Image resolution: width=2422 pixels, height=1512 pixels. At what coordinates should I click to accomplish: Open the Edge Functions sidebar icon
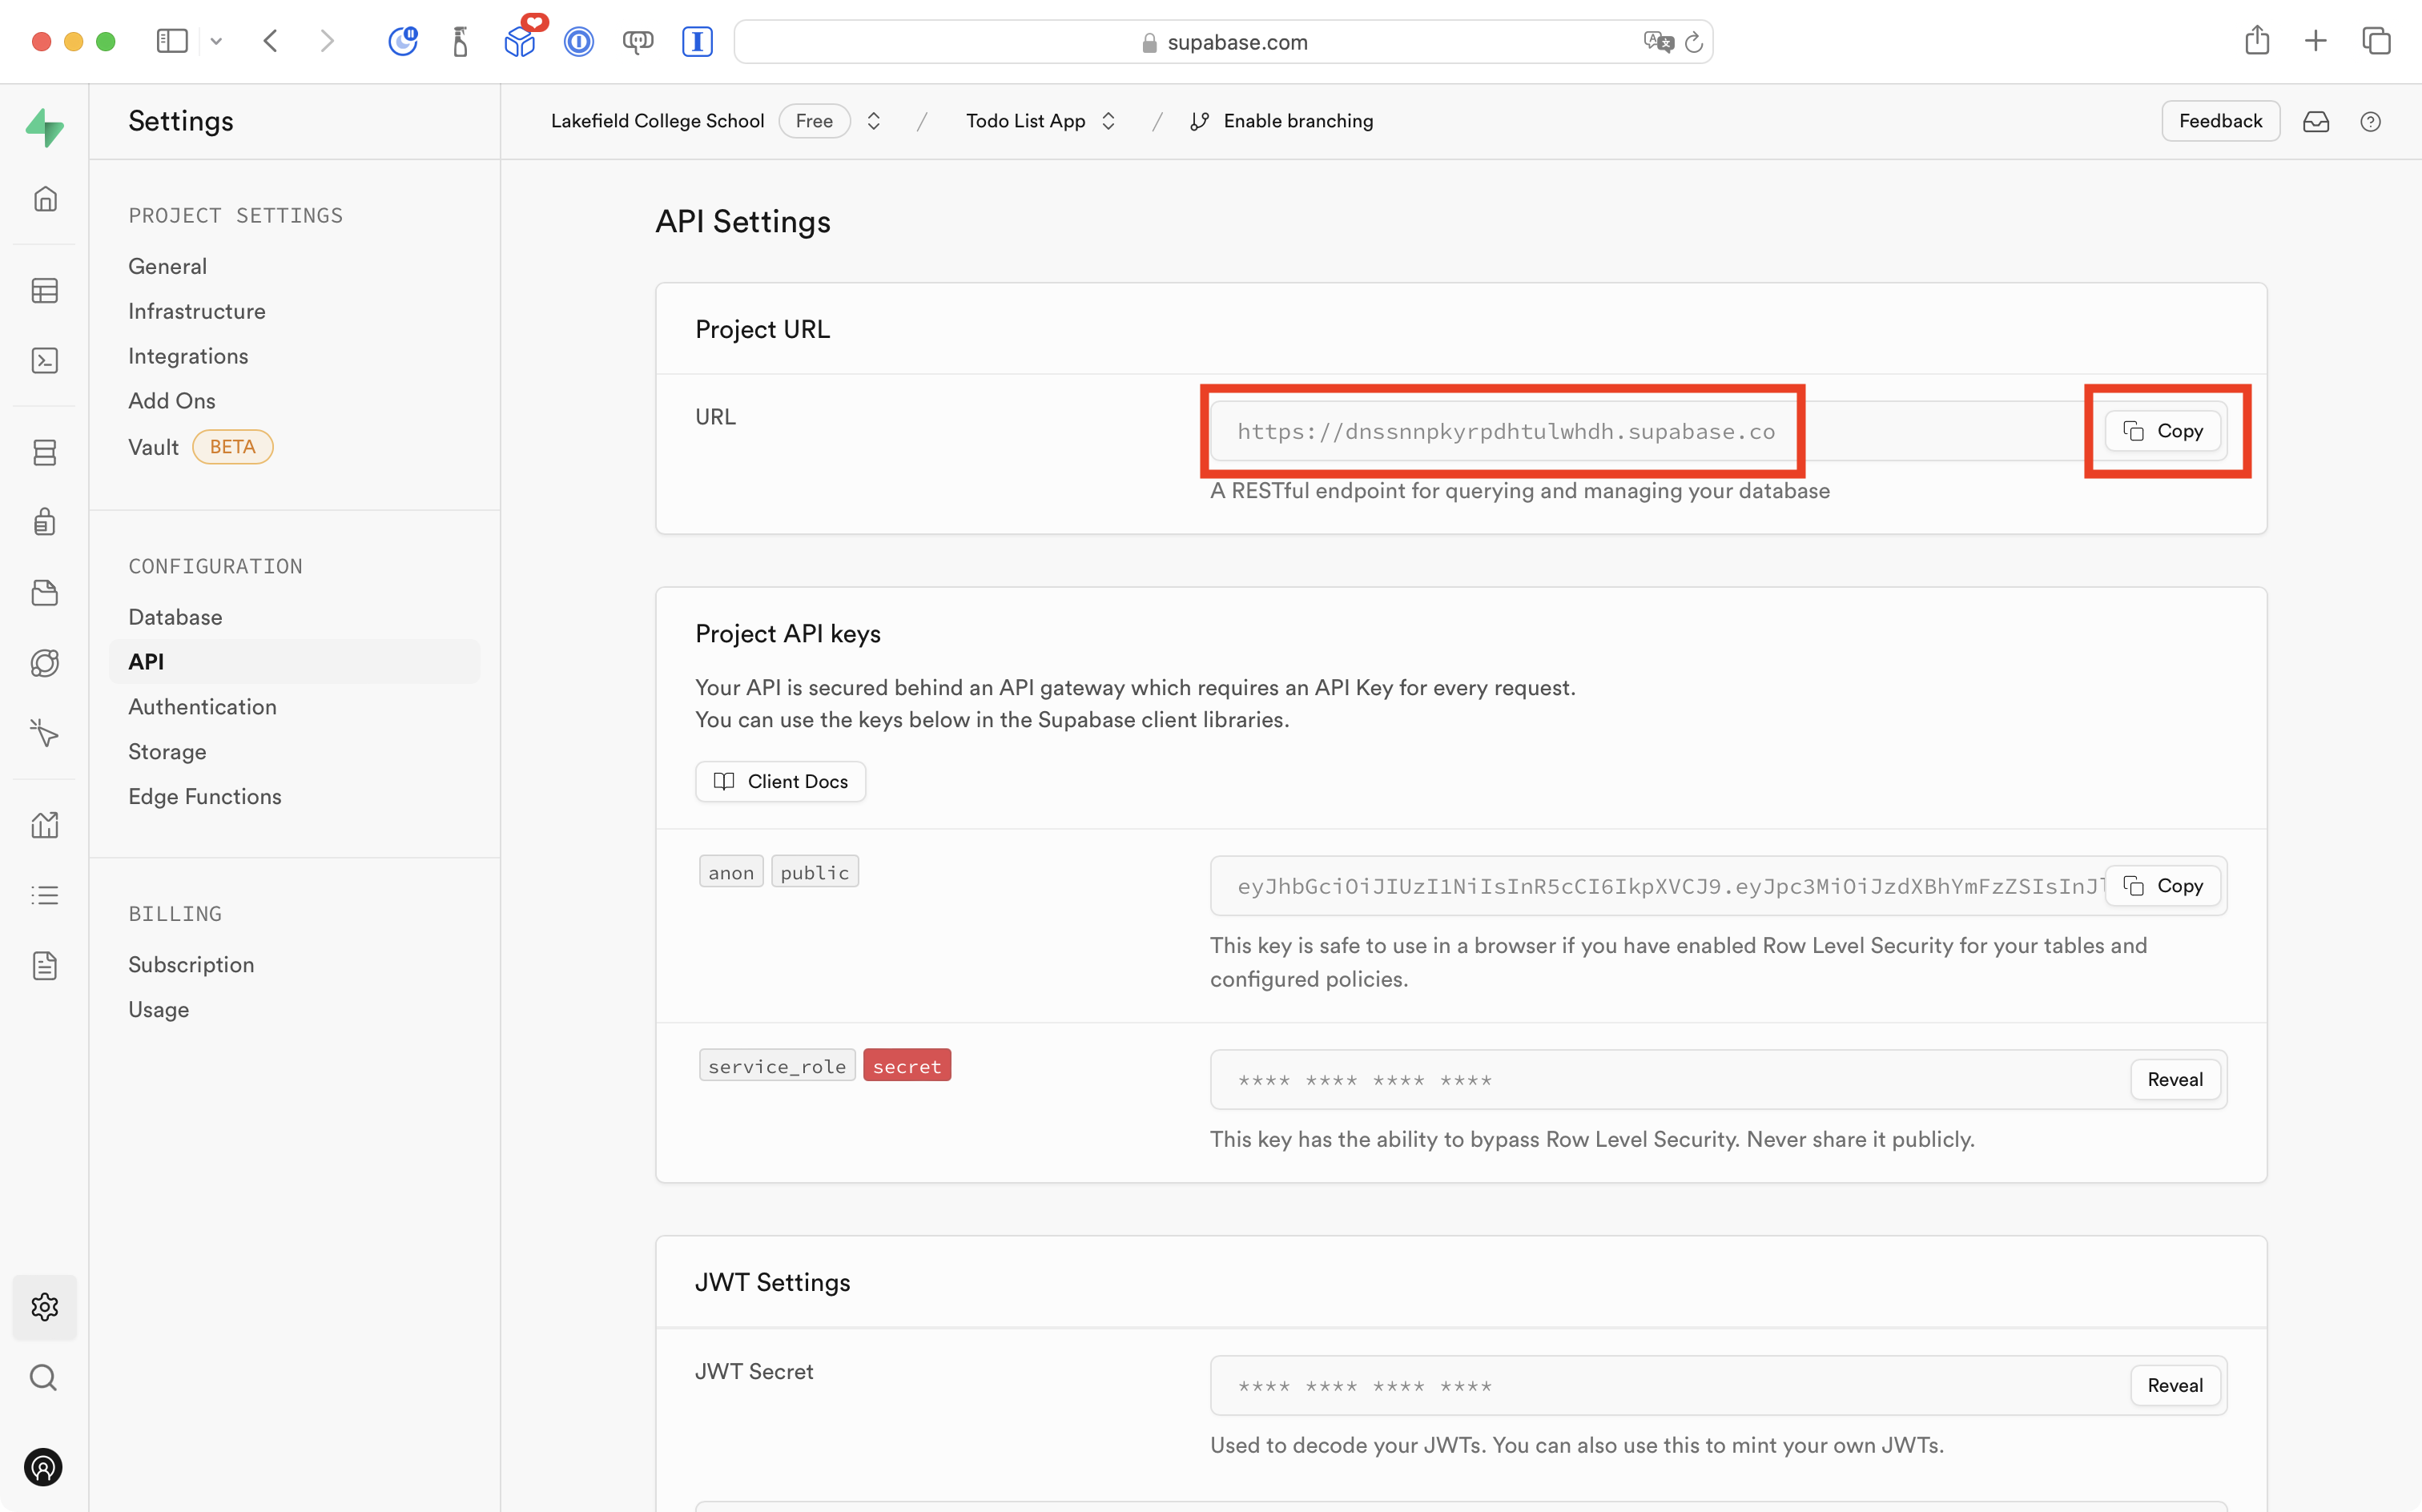45,734
